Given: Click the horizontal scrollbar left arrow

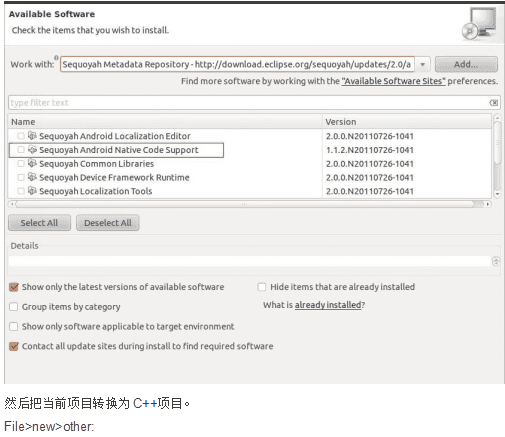Looking at the screenshot, I should 12,204.
